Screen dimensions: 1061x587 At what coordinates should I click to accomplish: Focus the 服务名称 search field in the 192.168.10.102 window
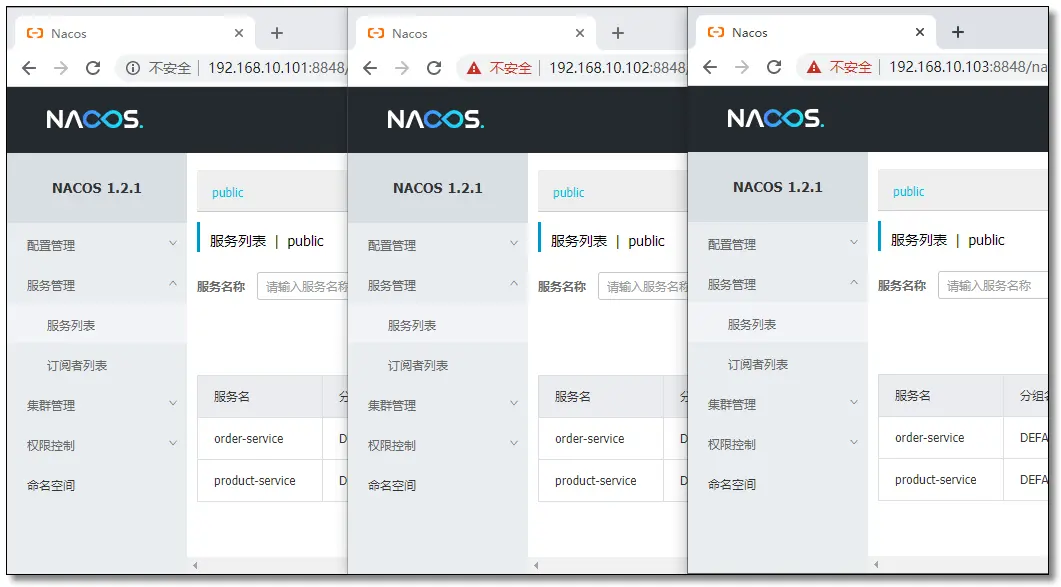[644, 286]
